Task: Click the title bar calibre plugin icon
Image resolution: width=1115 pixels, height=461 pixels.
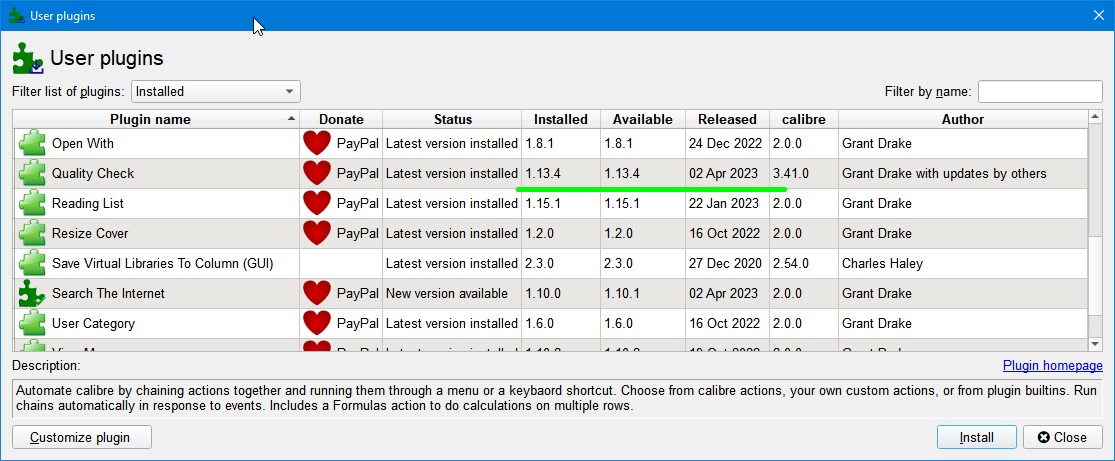Action: (17, 15)
